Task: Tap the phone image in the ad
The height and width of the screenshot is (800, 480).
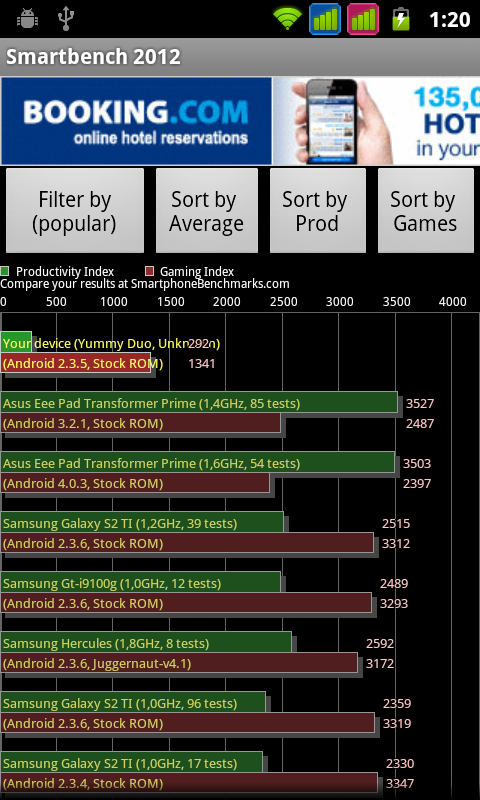Action: [331, 121]
